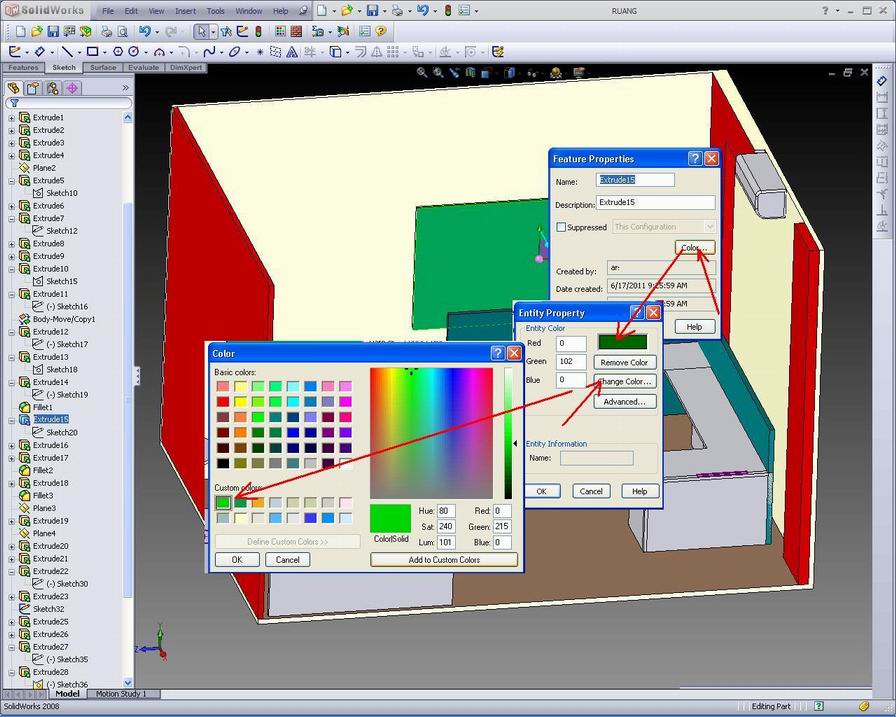Click the Remove Color button
Screen dimensions: 896x717
[x=624, y=362]
